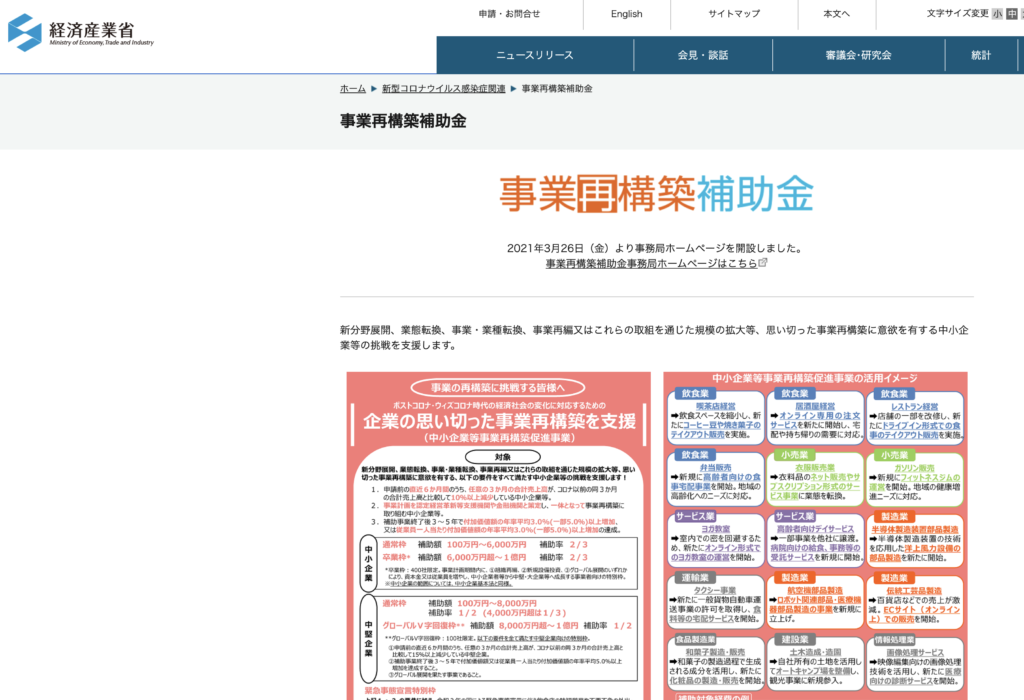Click 和菓子製造・販売 in the usage flyer
This screenshot has height=700, width=1024.
point(715,652)
